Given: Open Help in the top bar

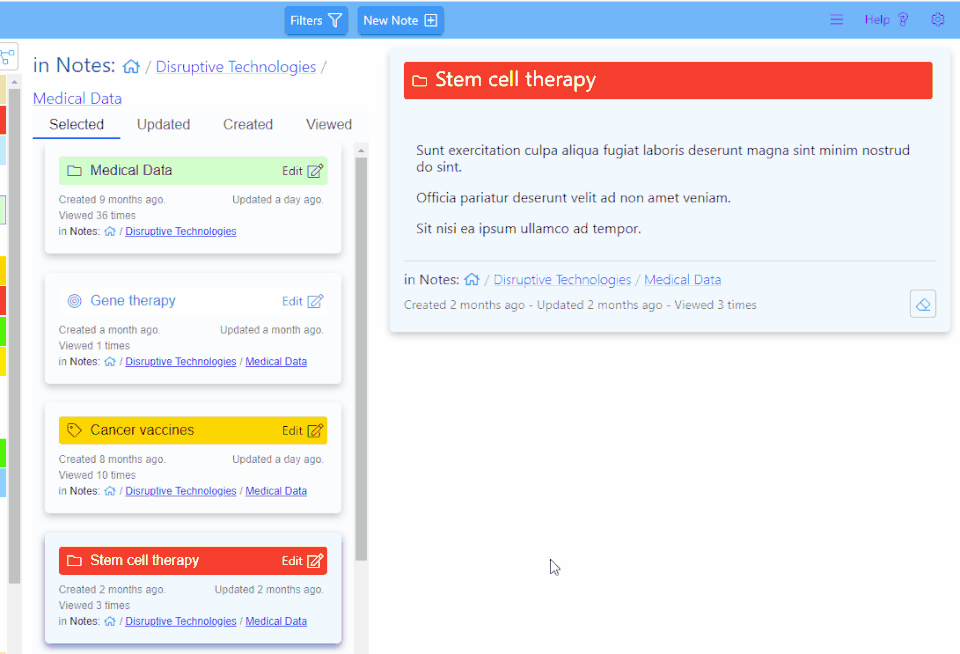Looking at the screenshot, I should click(x=886, y=20).
